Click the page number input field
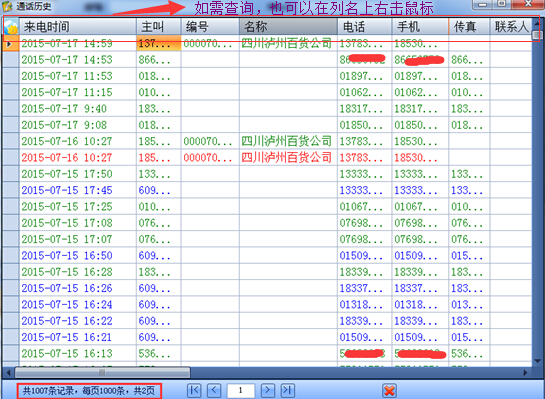The image size is (545, 399). pyautogui.click(x=241, y=390)
